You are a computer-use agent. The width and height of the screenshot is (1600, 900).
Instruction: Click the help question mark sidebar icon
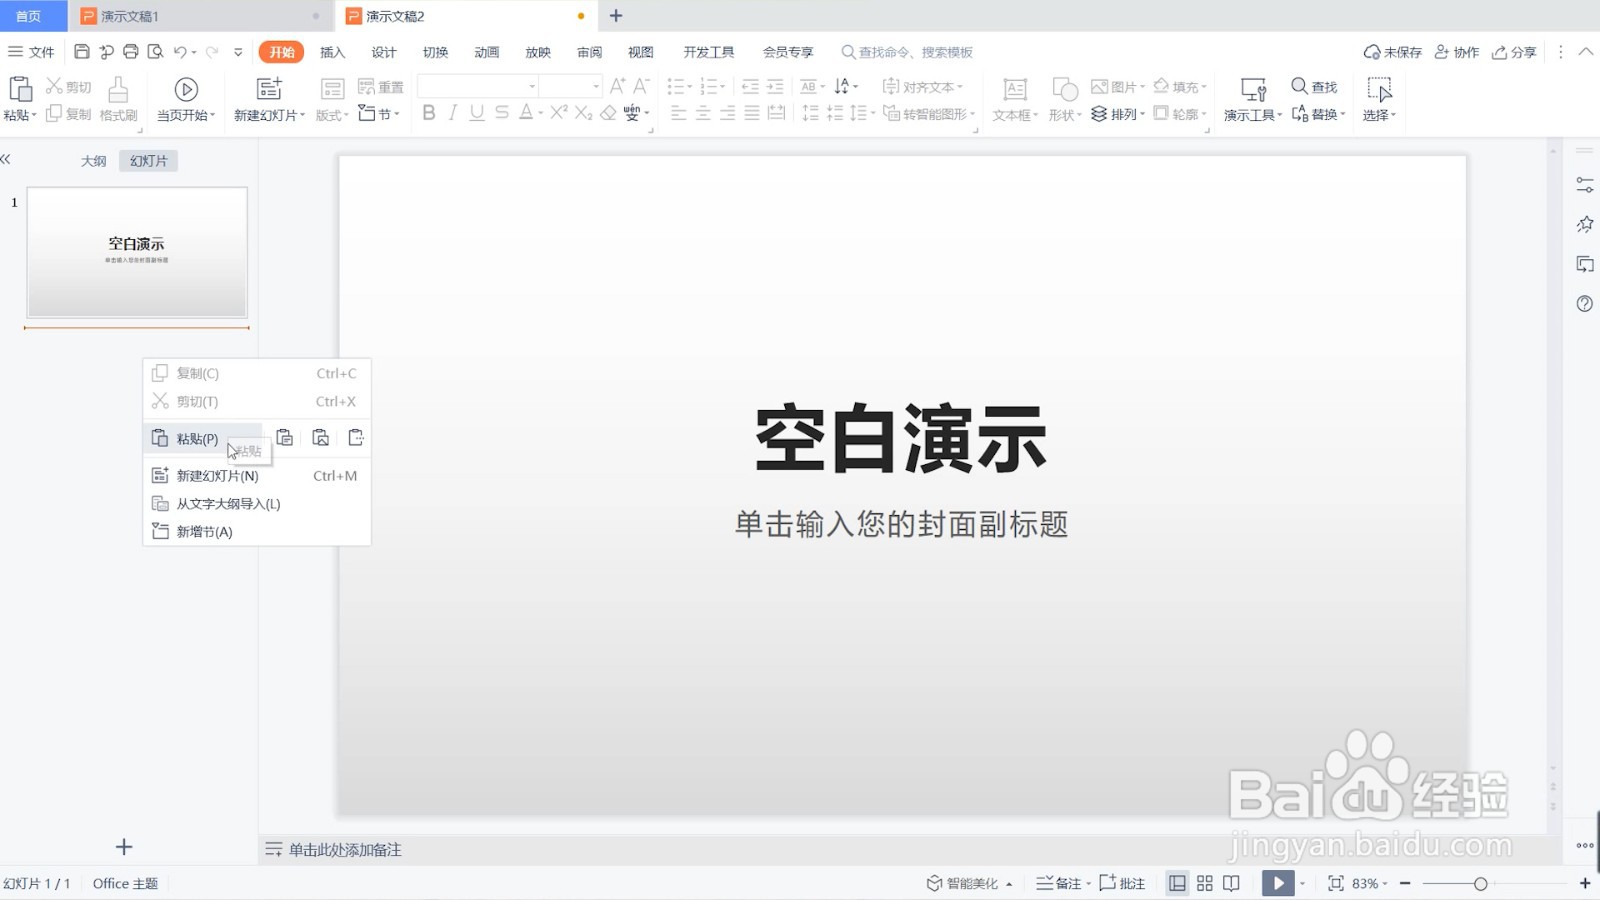1585,303
